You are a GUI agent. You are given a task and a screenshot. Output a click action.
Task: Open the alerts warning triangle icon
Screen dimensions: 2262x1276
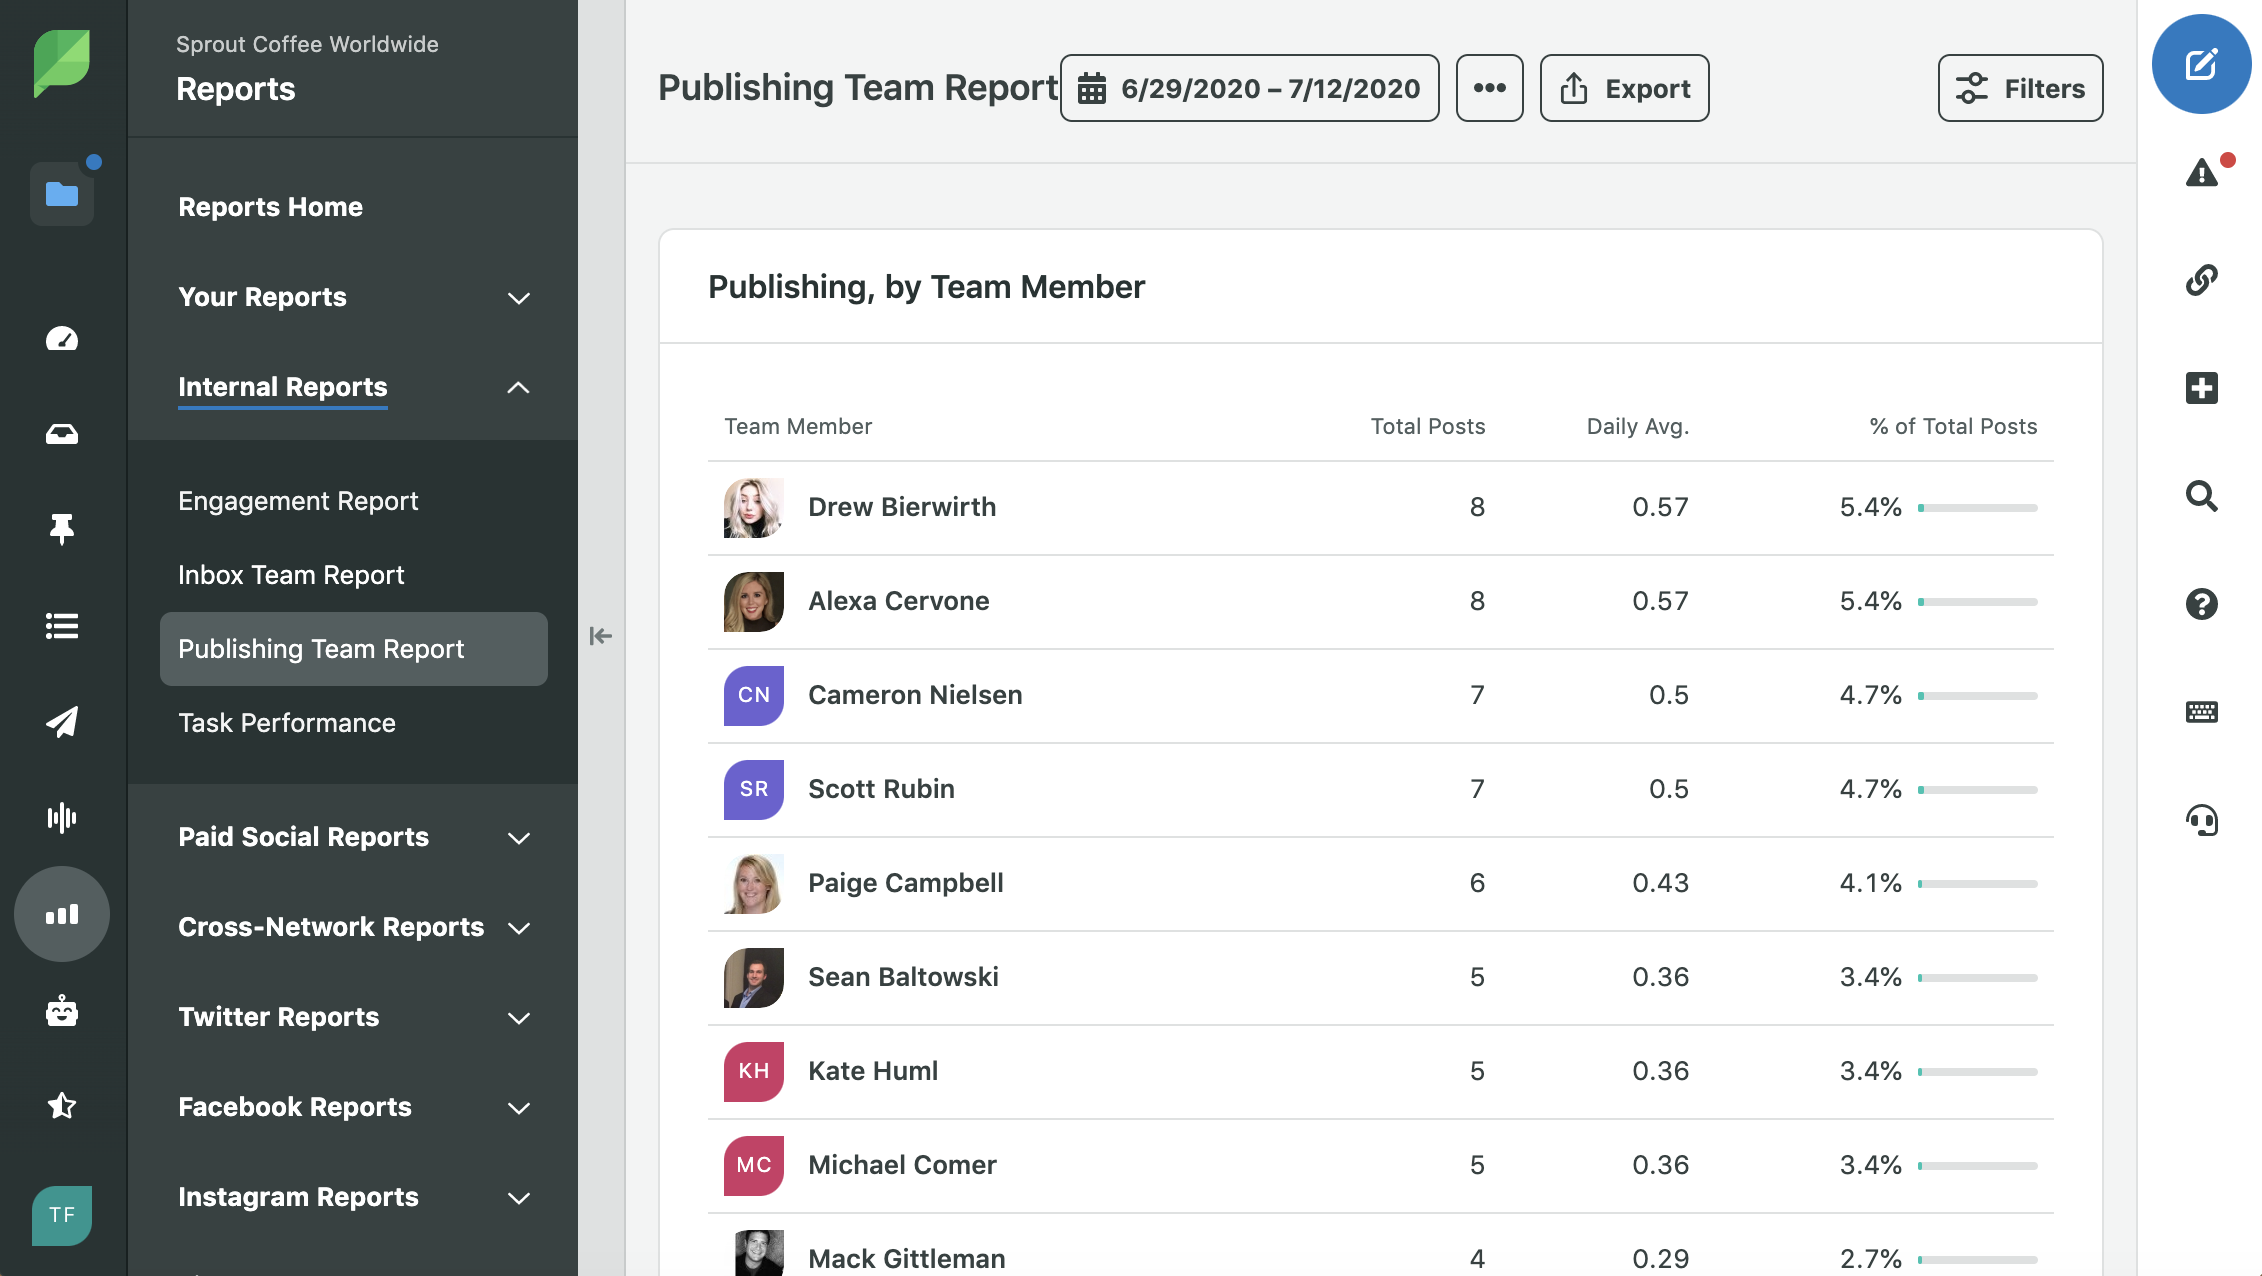2201,174
